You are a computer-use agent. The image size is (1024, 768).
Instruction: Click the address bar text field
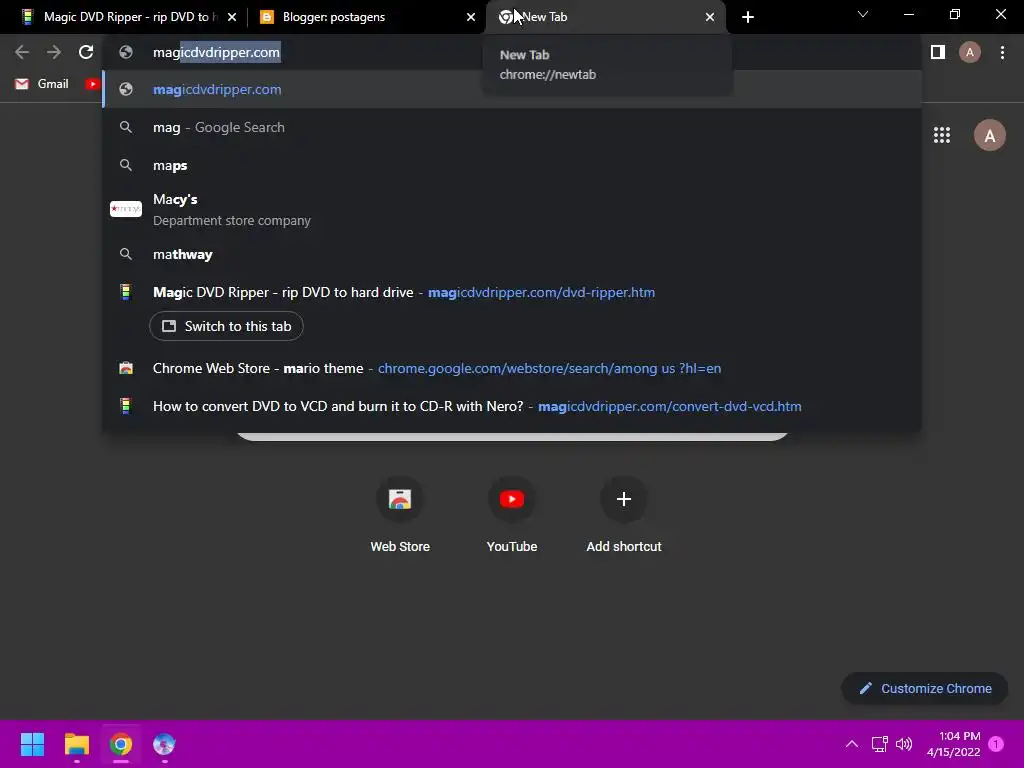click(512, 52)
